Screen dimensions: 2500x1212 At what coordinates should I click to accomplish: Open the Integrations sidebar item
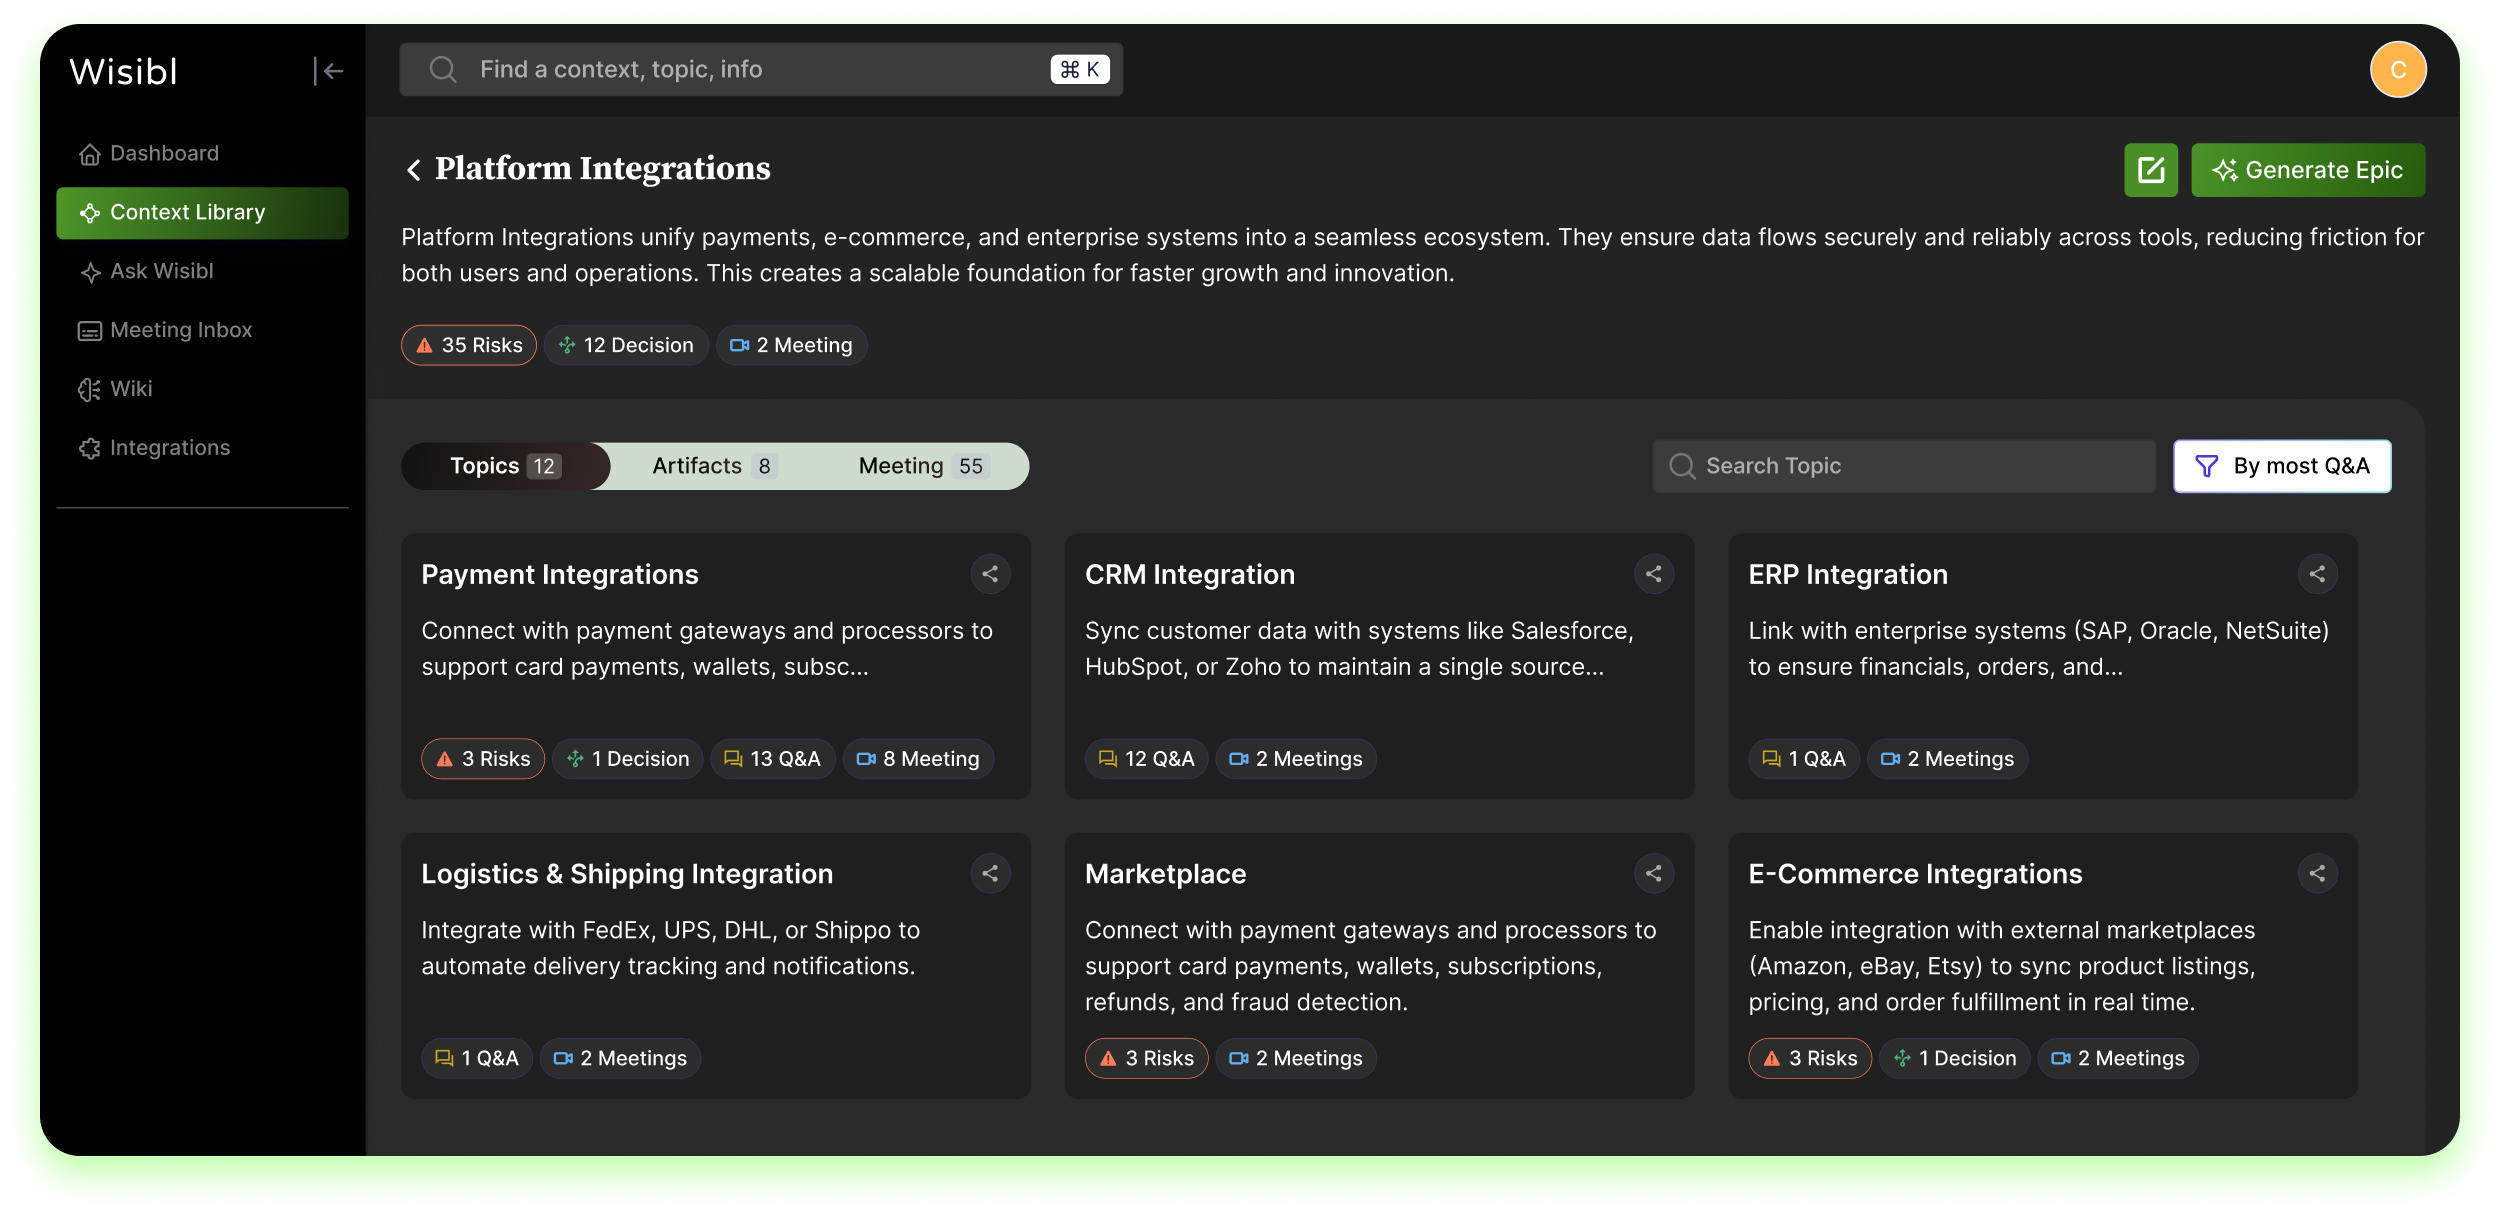[170, 448]
